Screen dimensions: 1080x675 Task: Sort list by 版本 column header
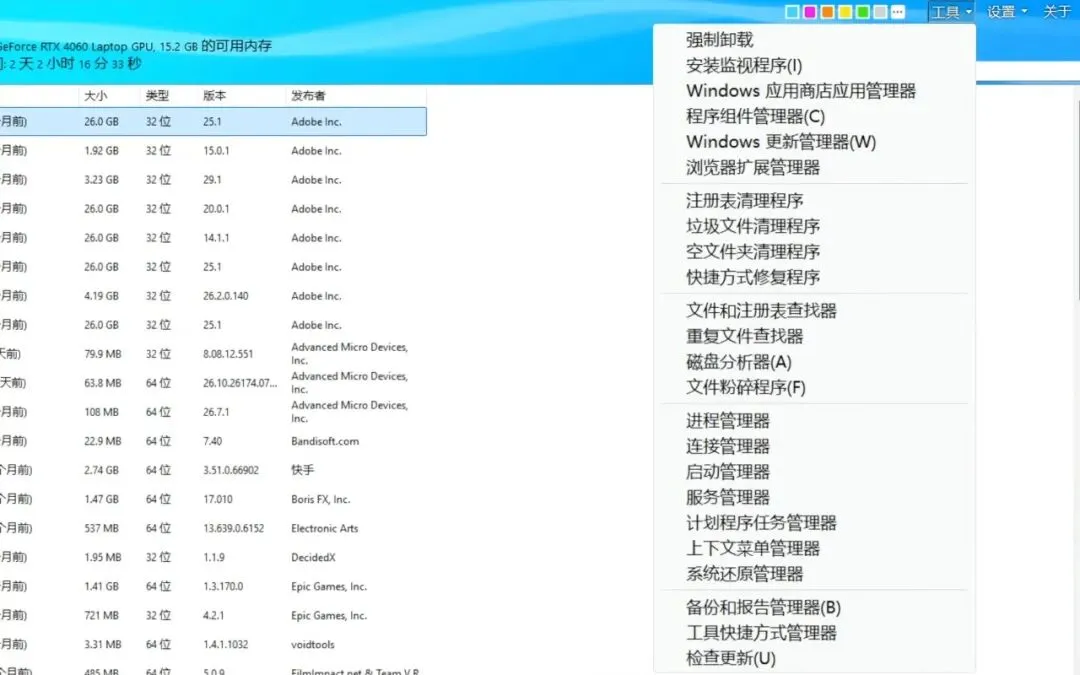coord(241,96)
